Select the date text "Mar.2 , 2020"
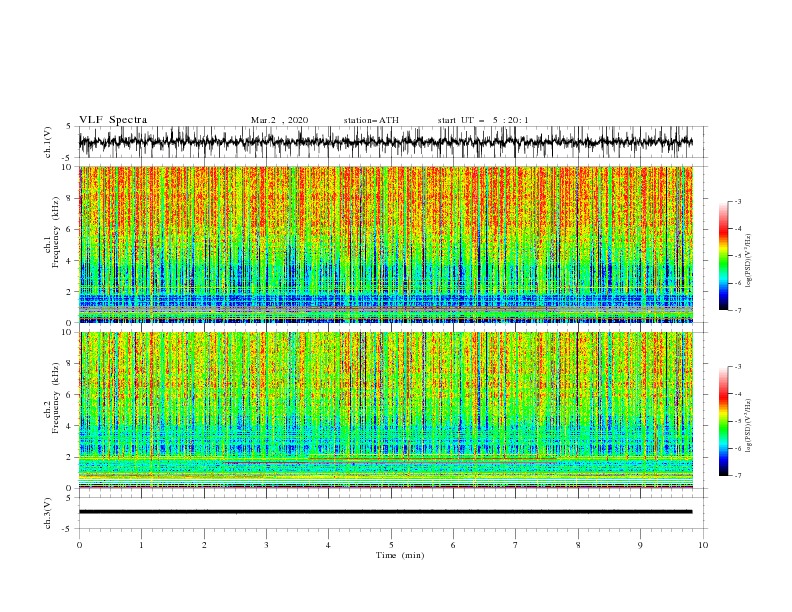The image size is (792, 612). pos(279,120)
